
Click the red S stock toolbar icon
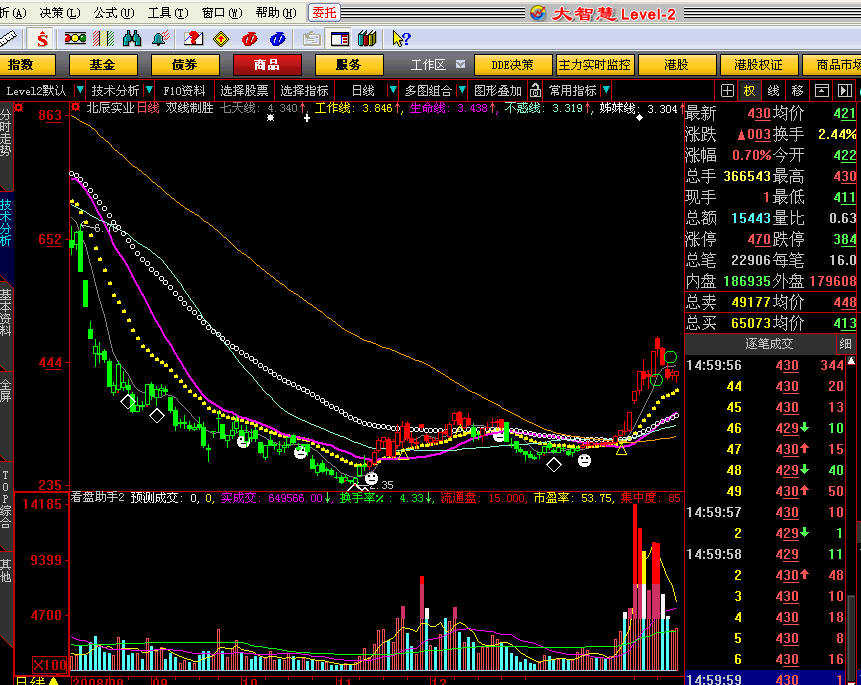tap(42, 39)
